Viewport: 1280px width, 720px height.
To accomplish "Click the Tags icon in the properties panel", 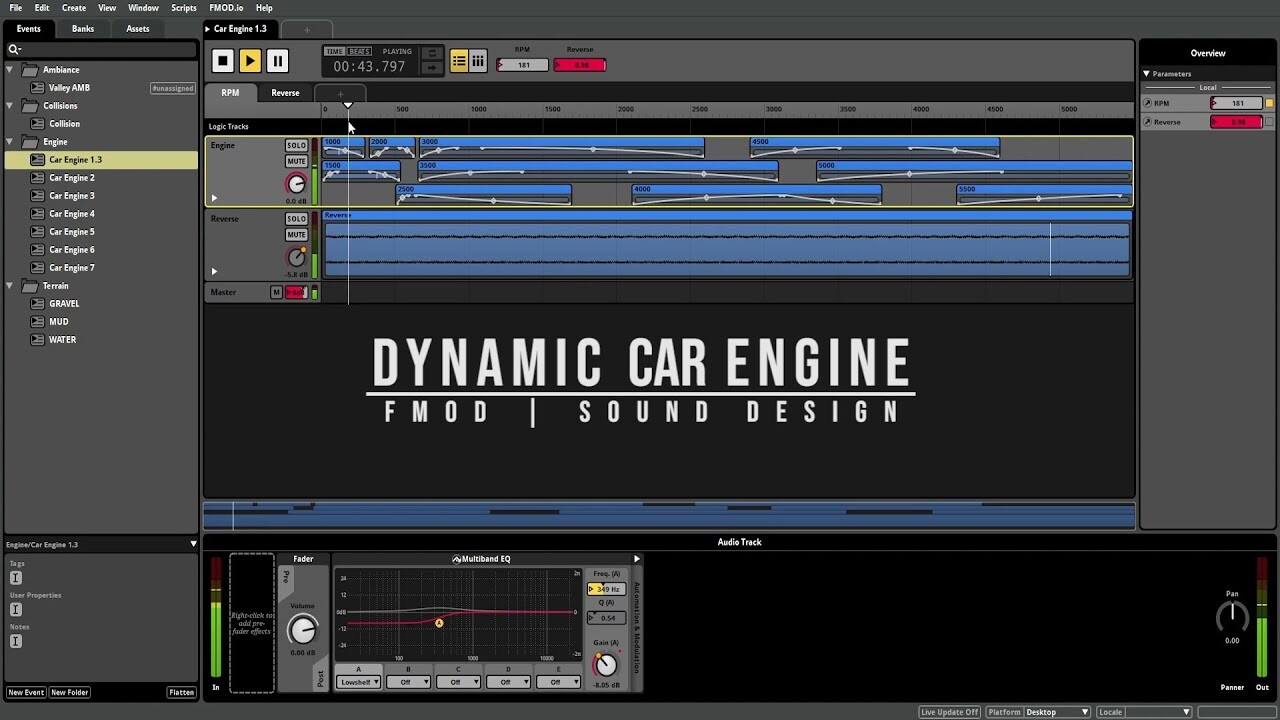I will (16, 577).
